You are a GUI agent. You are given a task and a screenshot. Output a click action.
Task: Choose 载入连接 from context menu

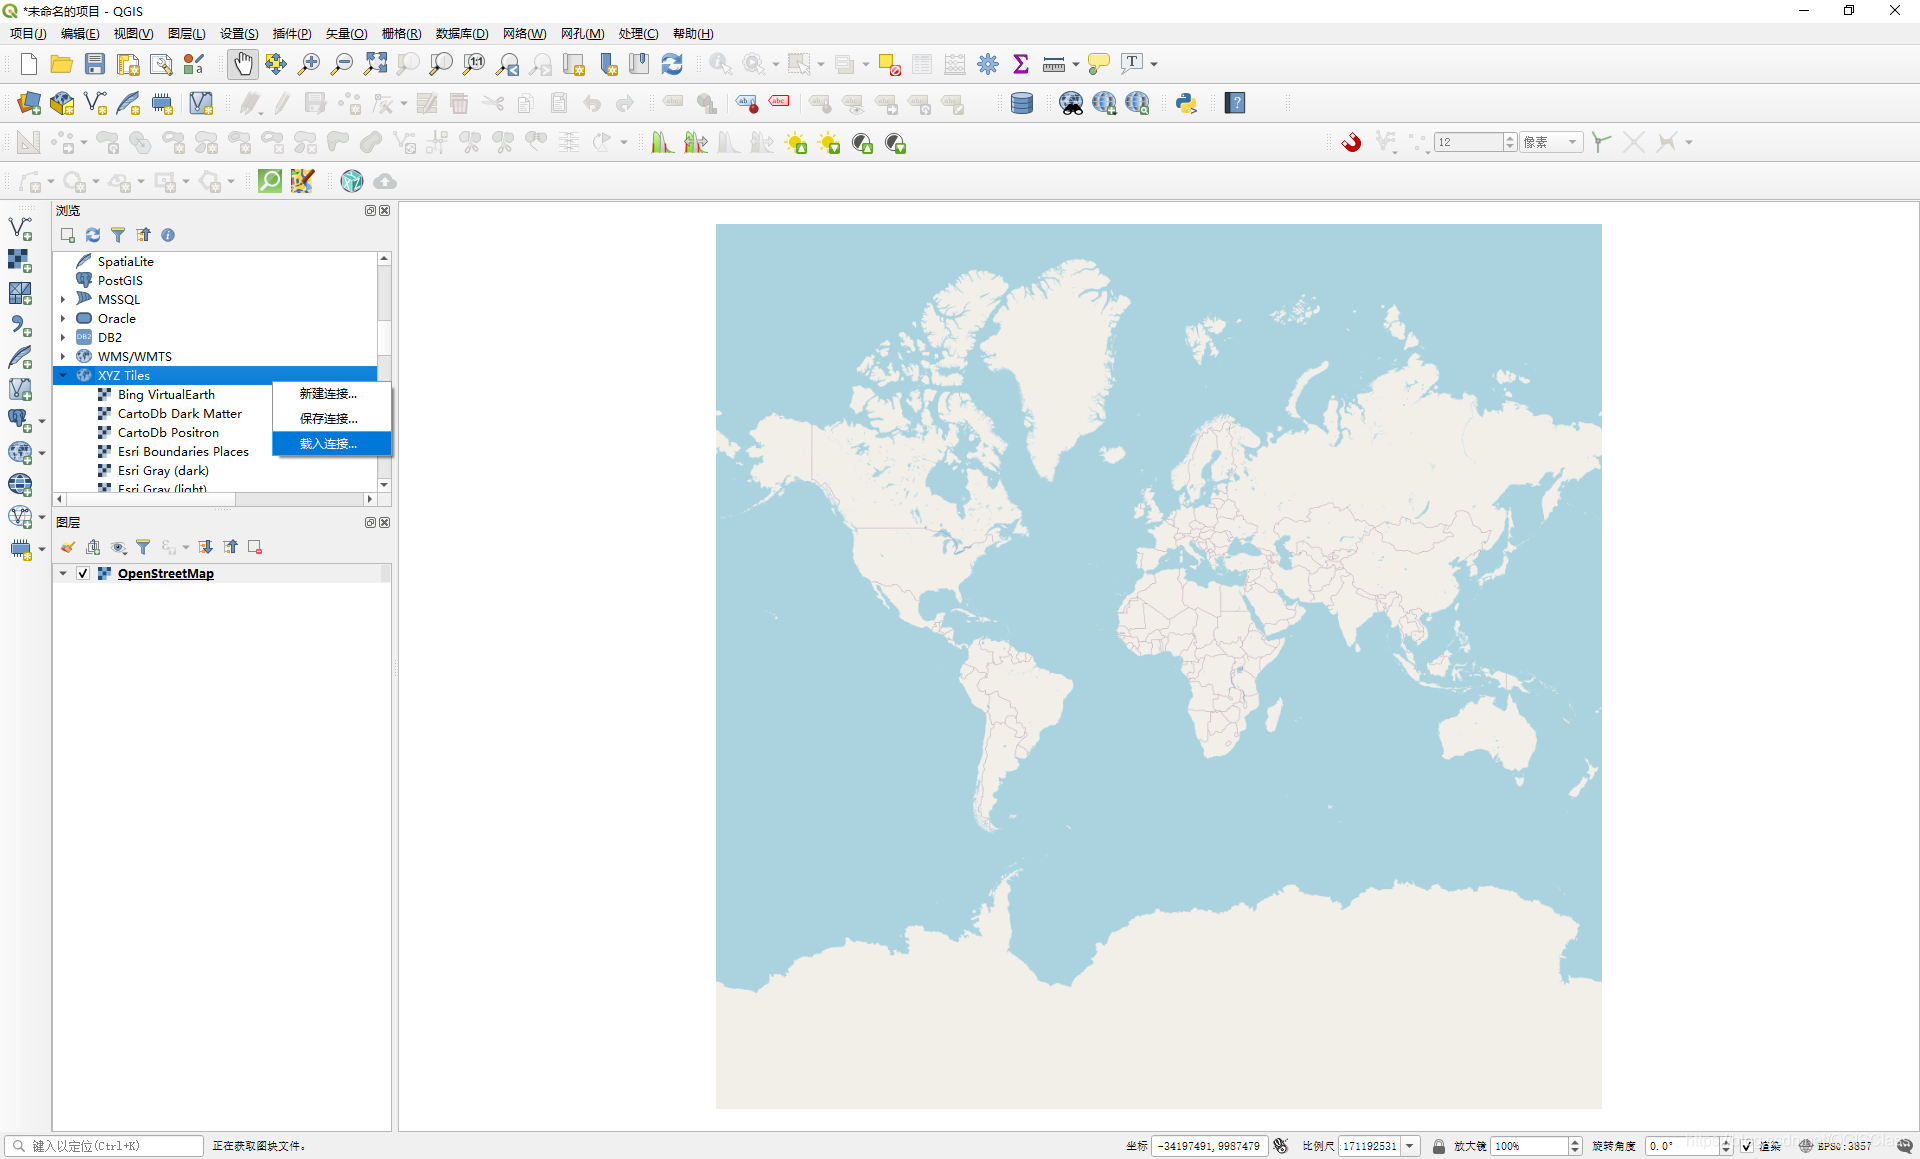coord(332,443)
